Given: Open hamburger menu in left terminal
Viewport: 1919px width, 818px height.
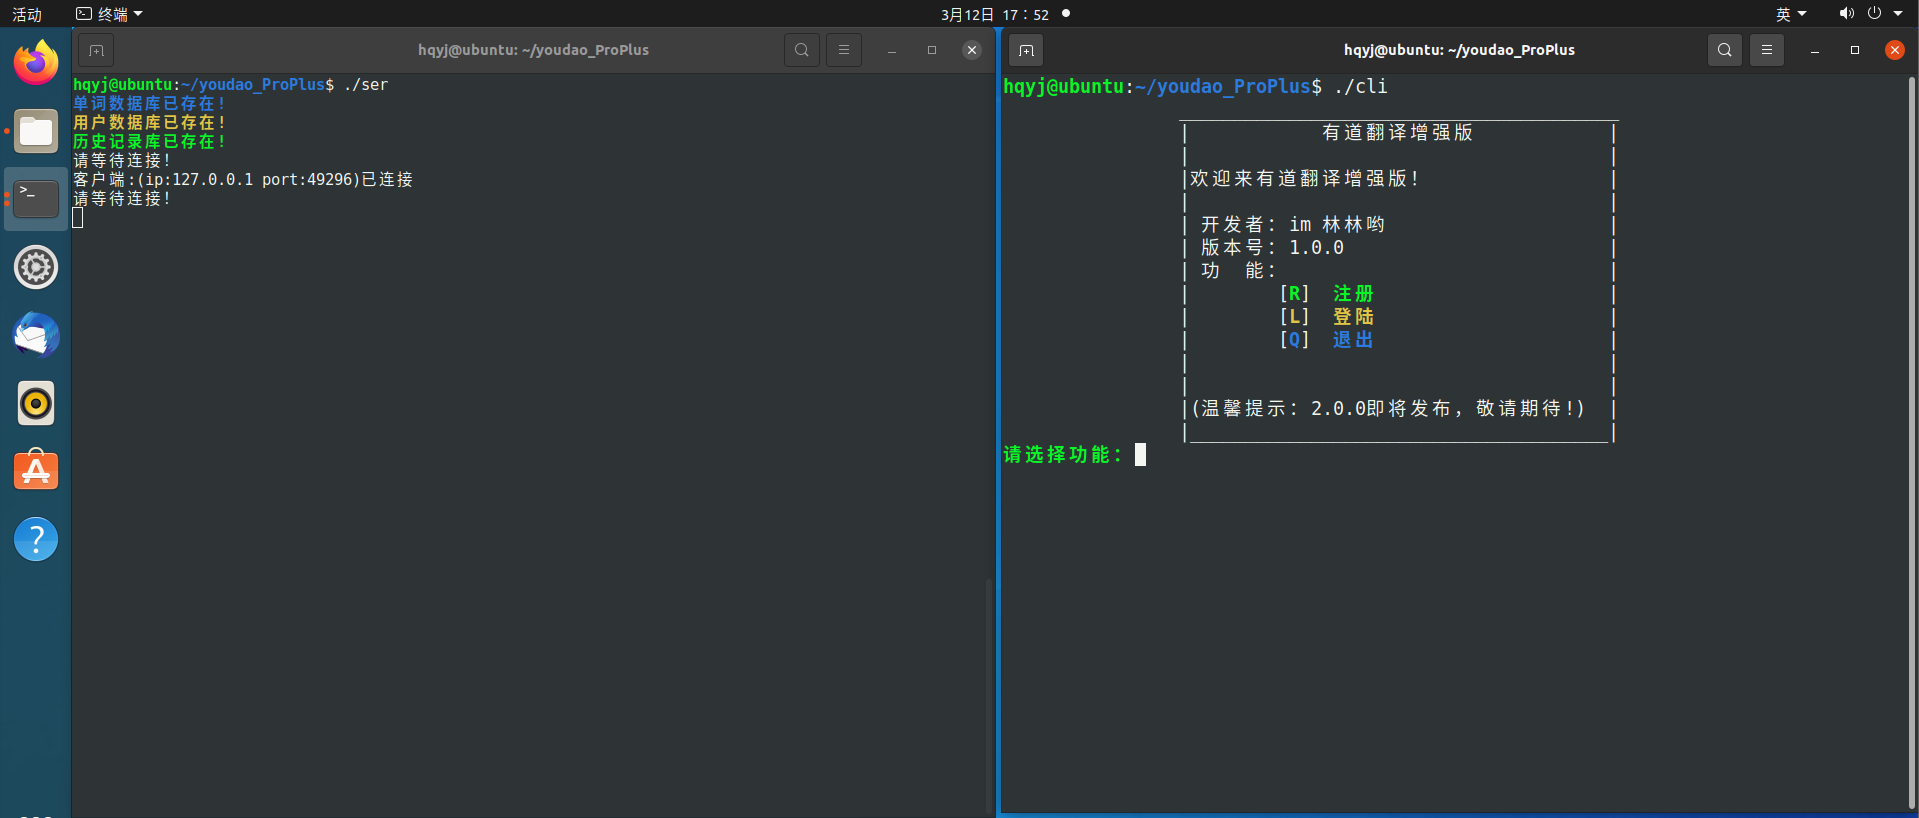Looking at the screenshot, I should tap(844, 50).
